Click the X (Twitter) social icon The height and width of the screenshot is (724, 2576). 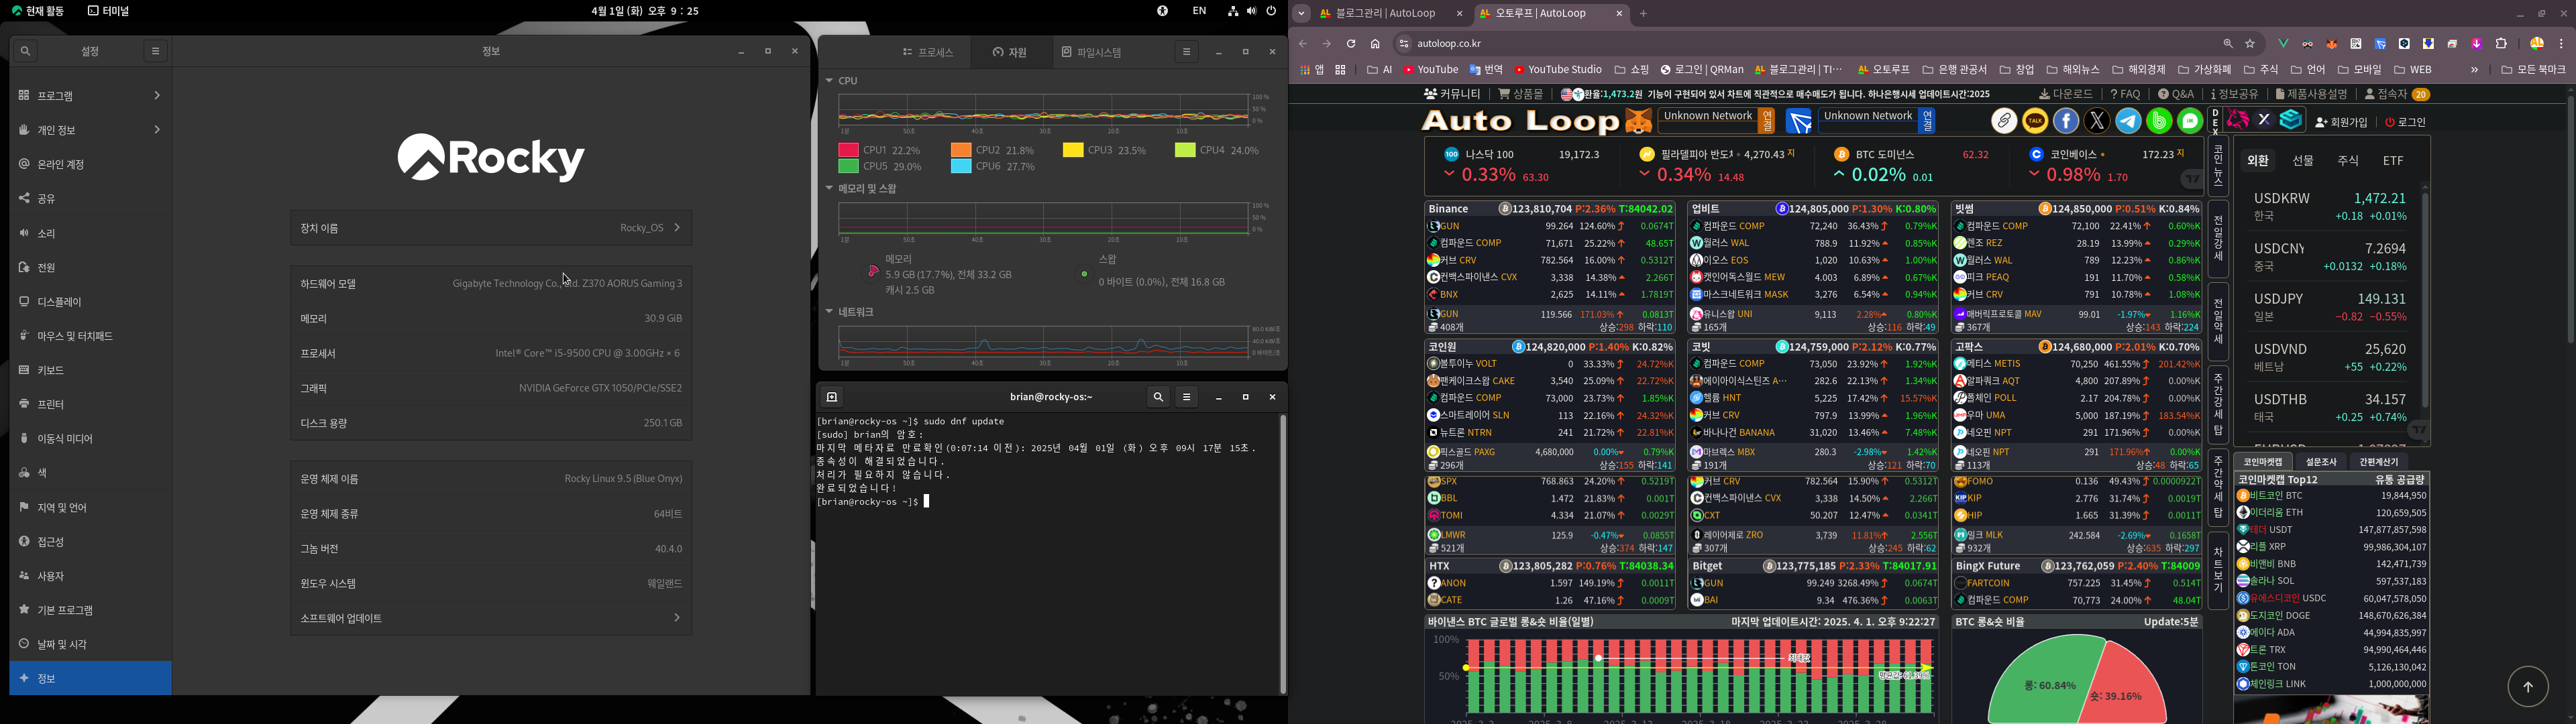pos(2097,122)
